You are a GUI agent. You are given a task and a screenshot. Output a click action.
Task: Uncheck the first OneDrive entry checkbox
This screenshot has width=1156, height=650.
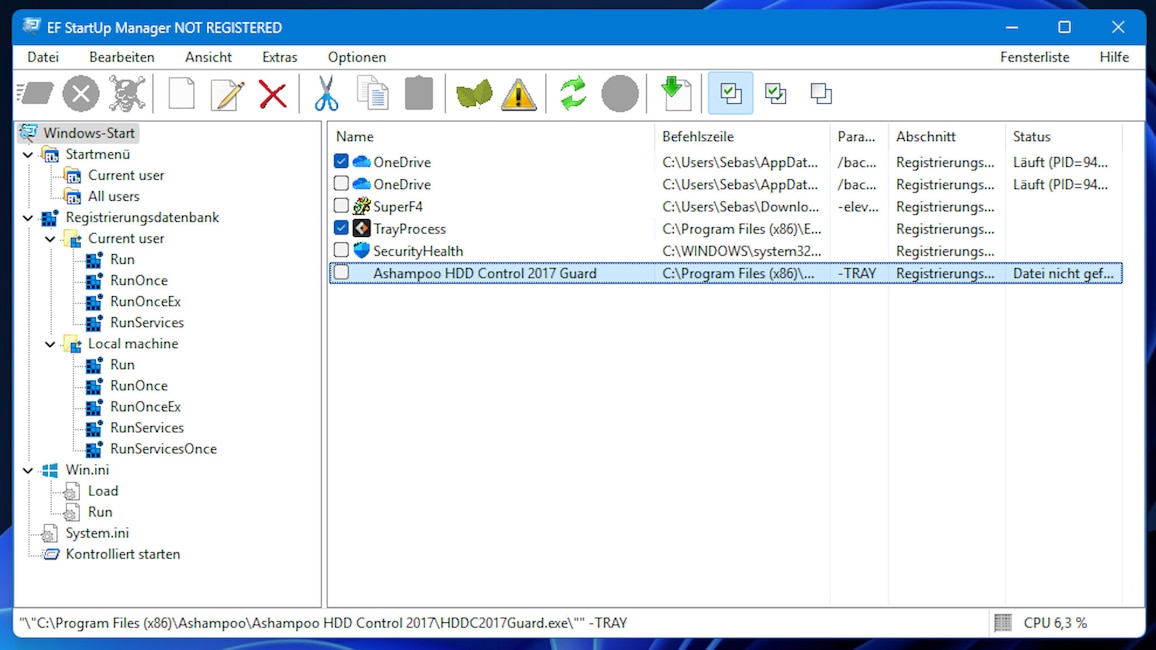(x=341, y=161)
